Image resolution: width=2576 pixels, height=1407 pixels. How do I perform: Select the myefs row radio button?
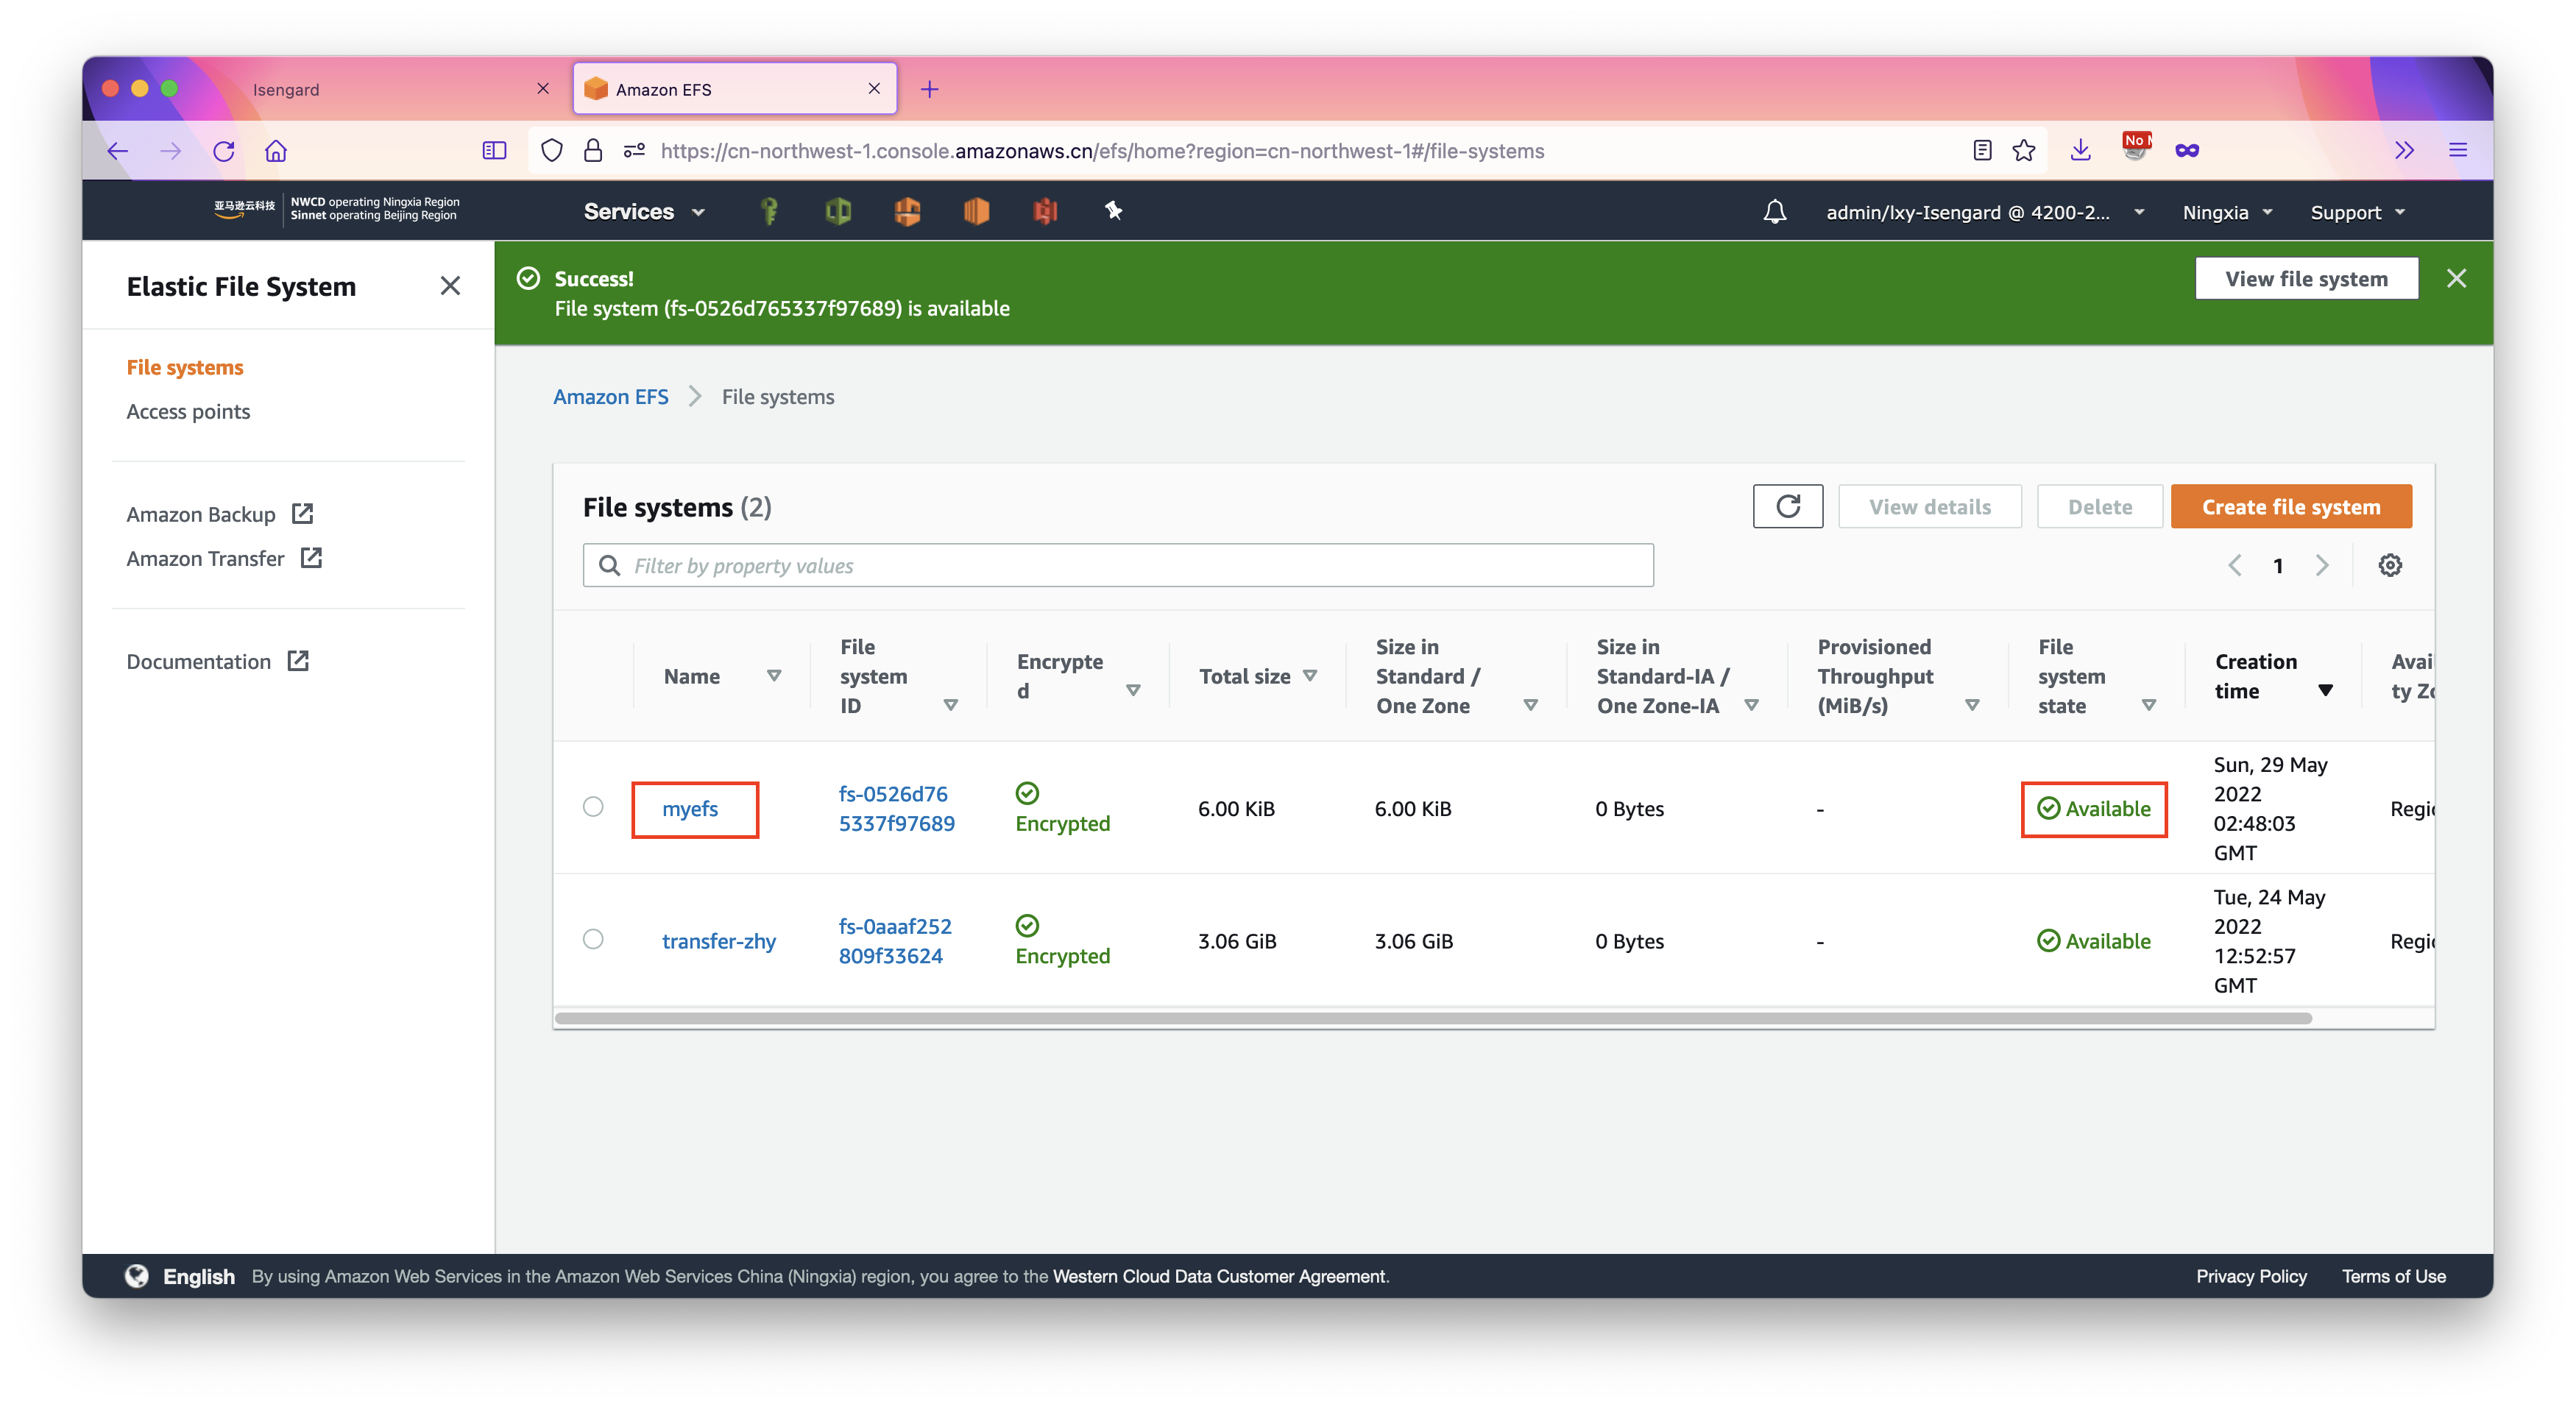click(593, 807)
